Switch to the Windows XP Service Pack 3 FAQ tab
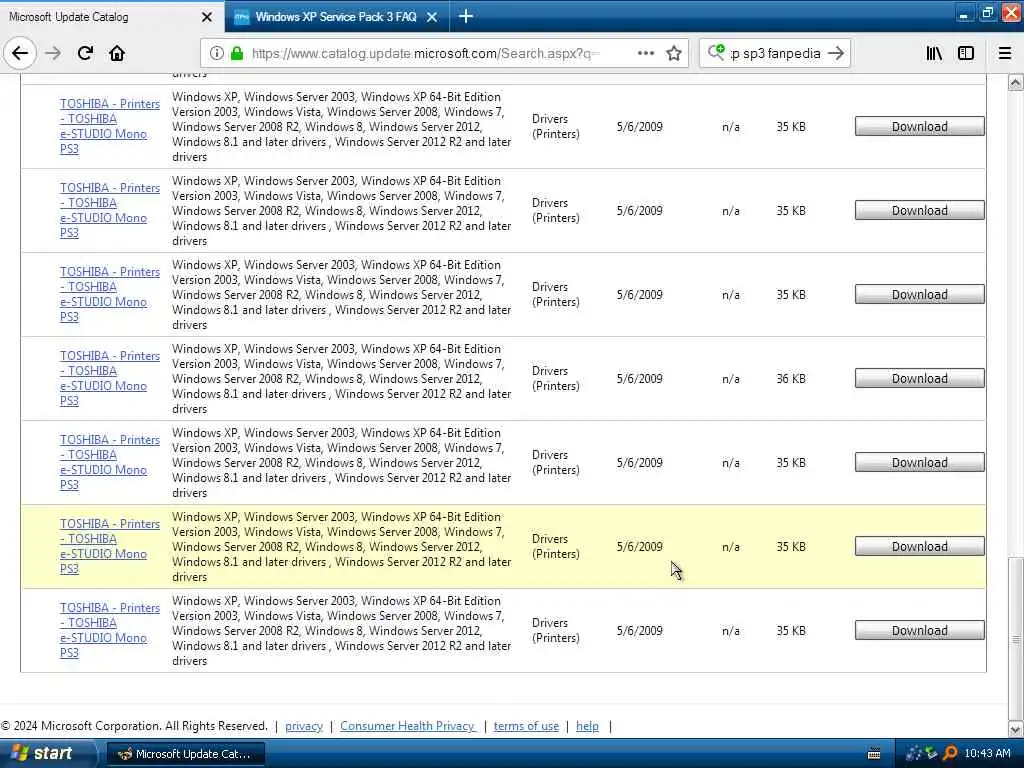Viewport: 1024px width, 768px height. (336, 17)
